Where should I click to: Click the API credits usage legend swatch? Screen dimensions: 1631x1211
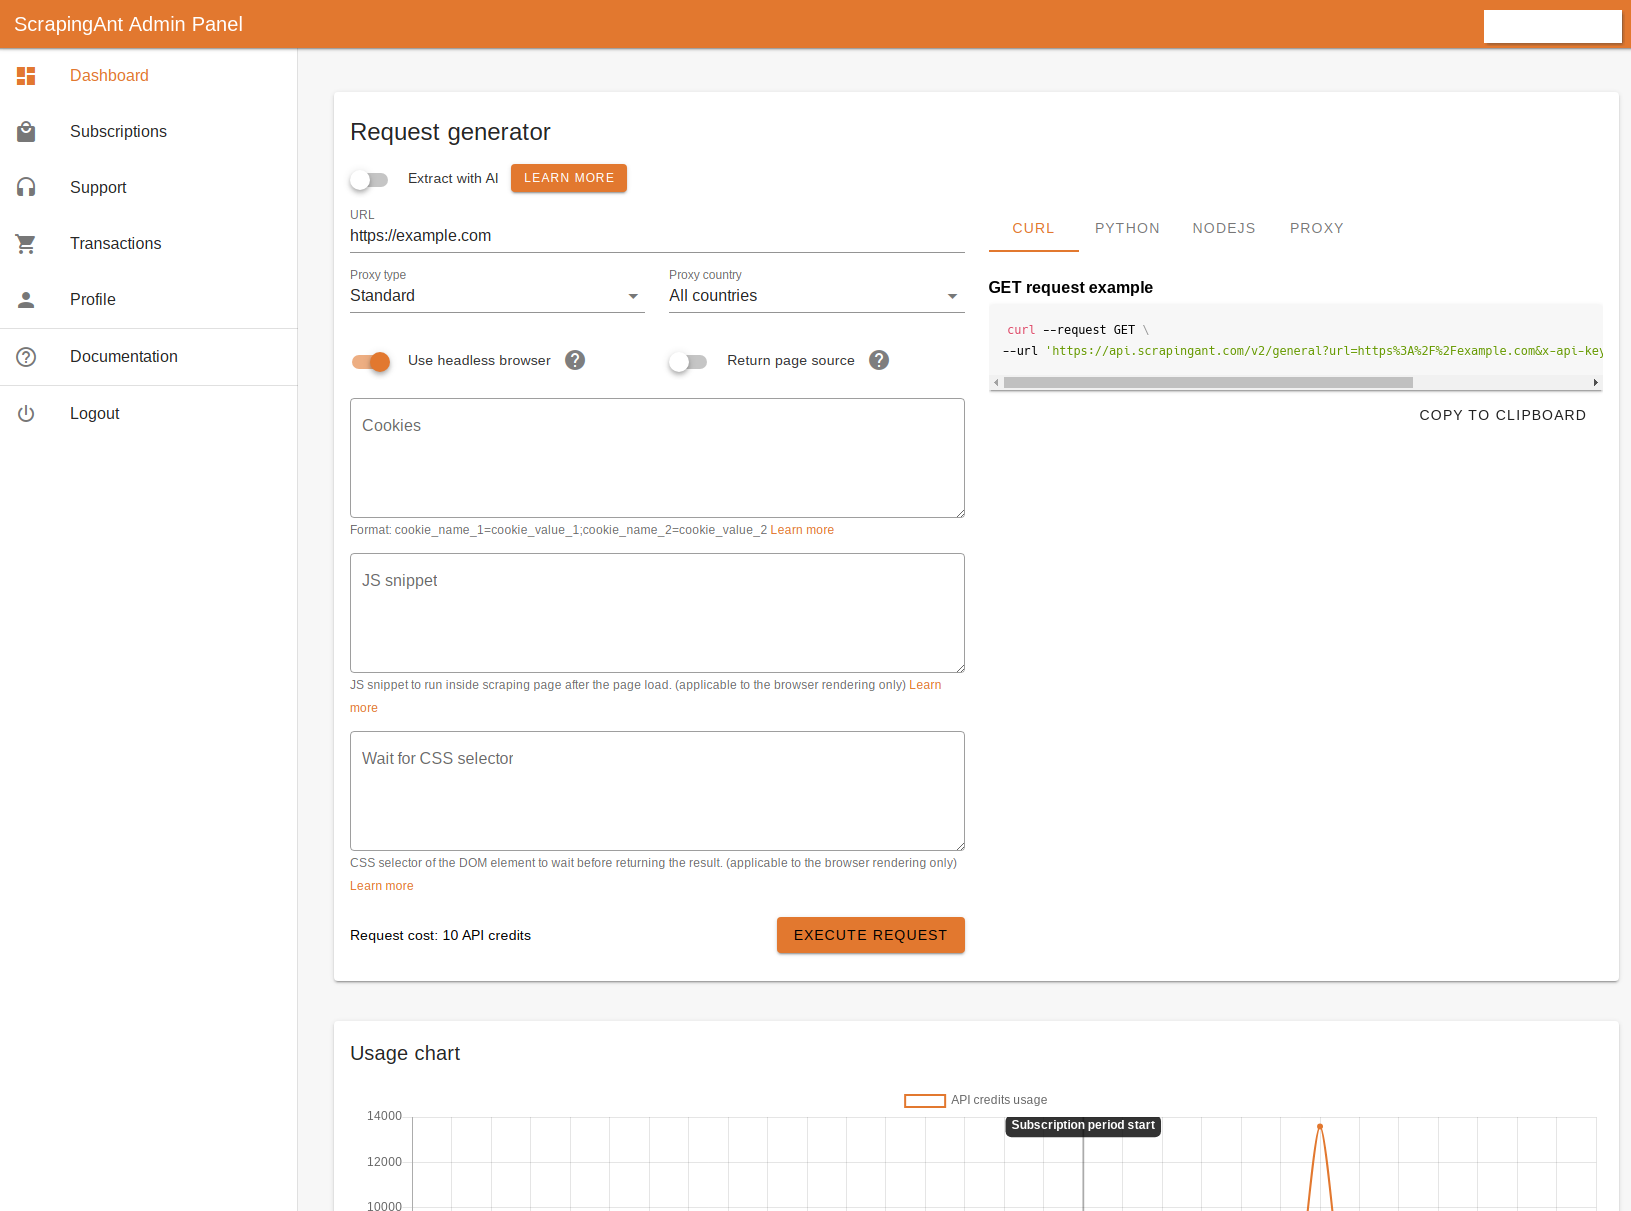[925, 1101]
